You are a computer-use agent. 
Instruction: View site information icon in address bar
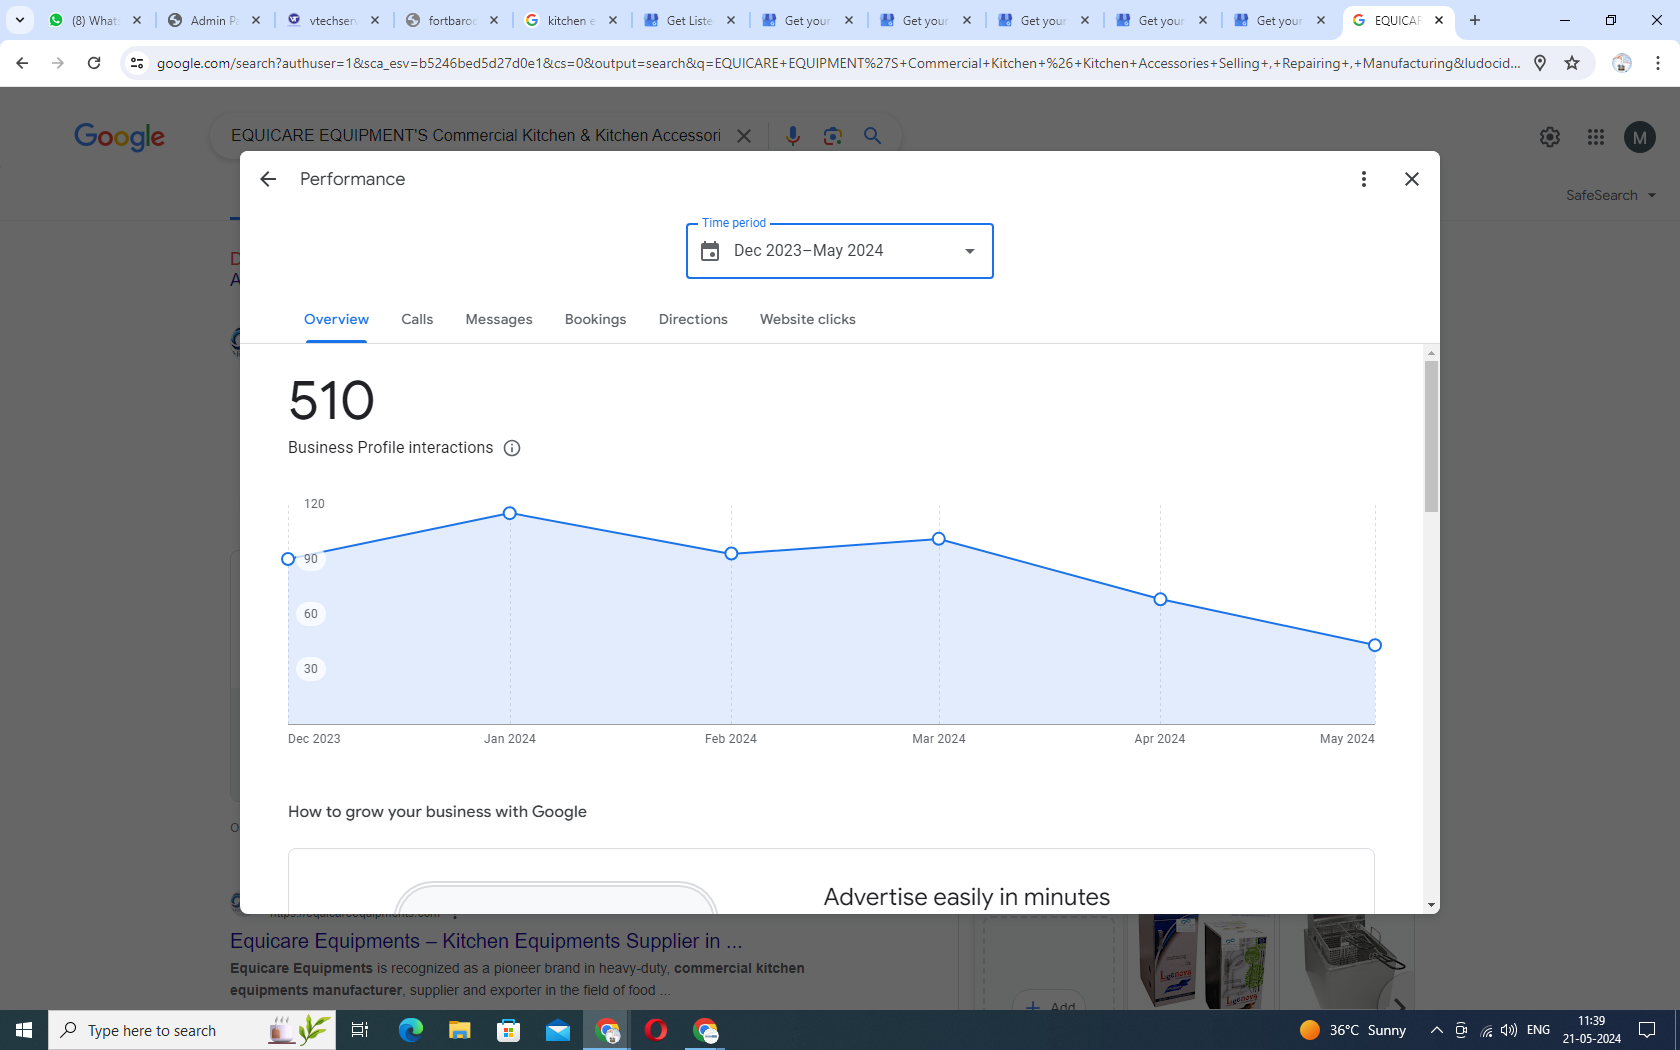point(137,63)
